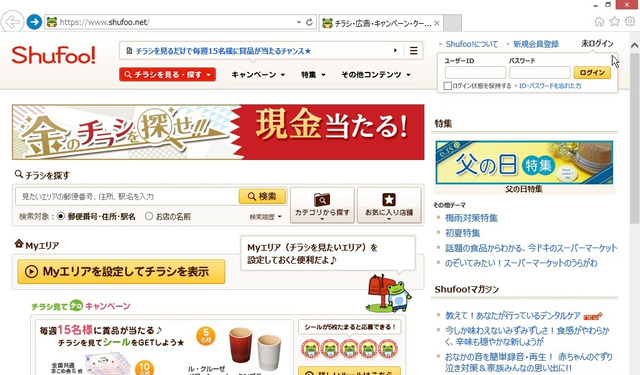Click the browser forward arrow button

coord(34,22)
